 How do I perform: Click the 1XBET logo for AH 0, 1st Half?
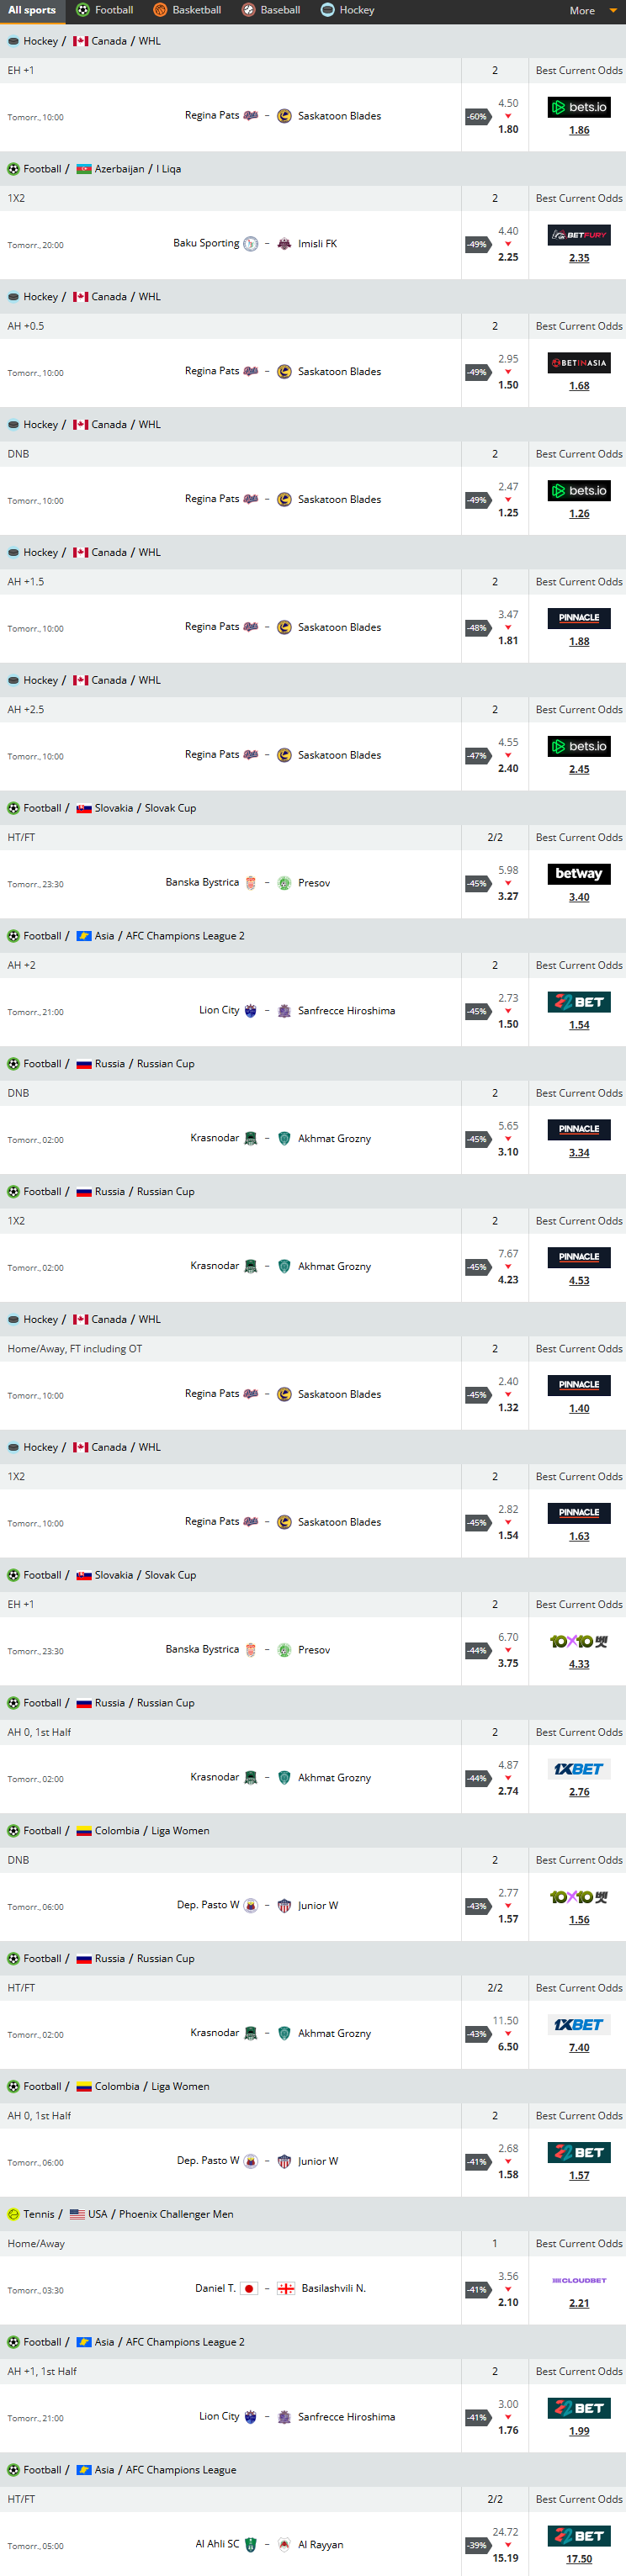point(579,1769)
